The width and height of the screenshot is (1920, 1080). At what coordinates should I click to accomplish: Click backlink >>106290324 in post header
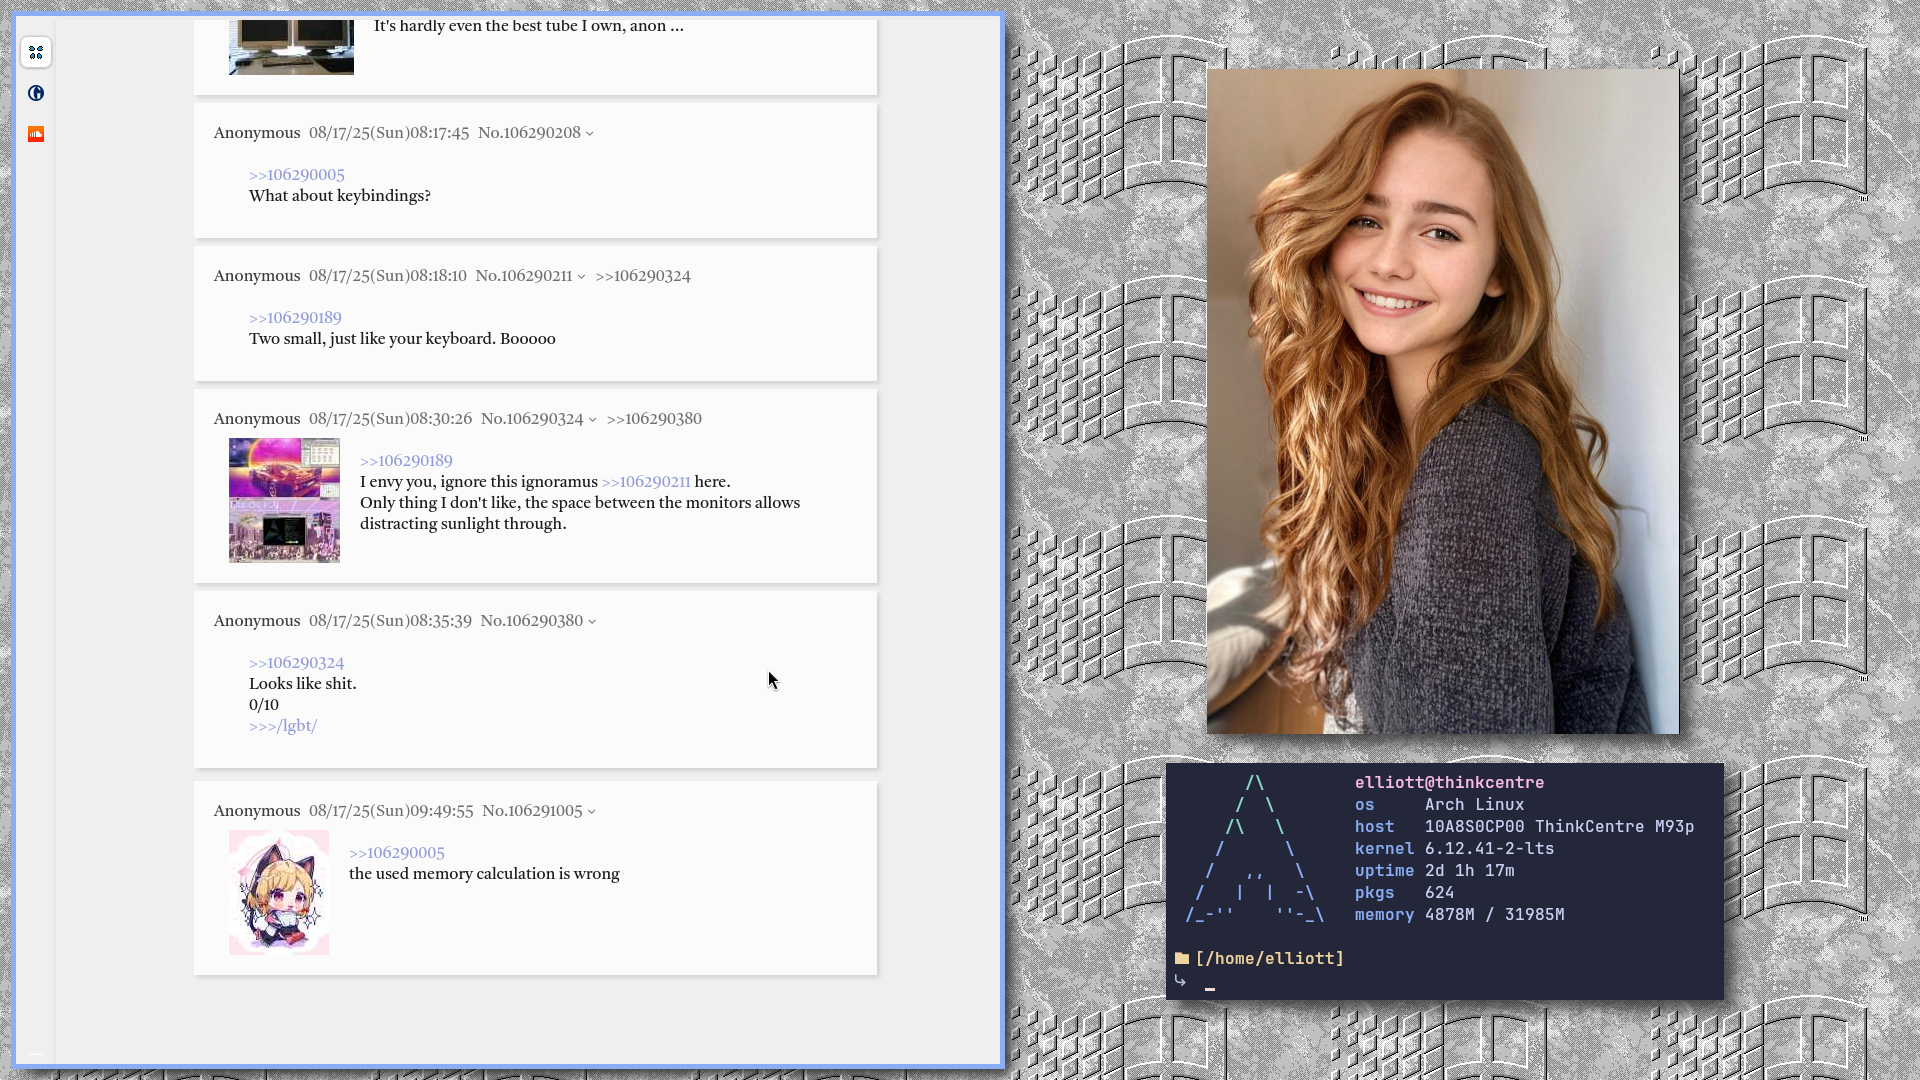tap(642, 276)
